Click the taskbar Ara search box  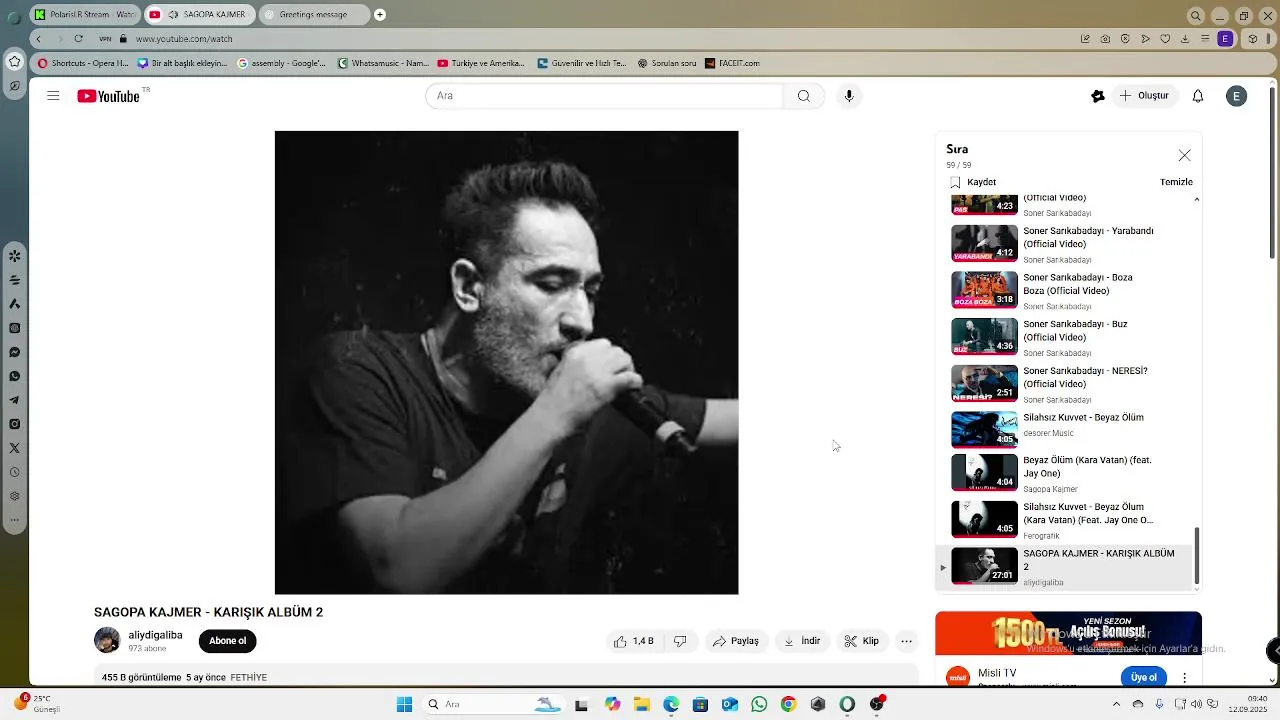494,704
